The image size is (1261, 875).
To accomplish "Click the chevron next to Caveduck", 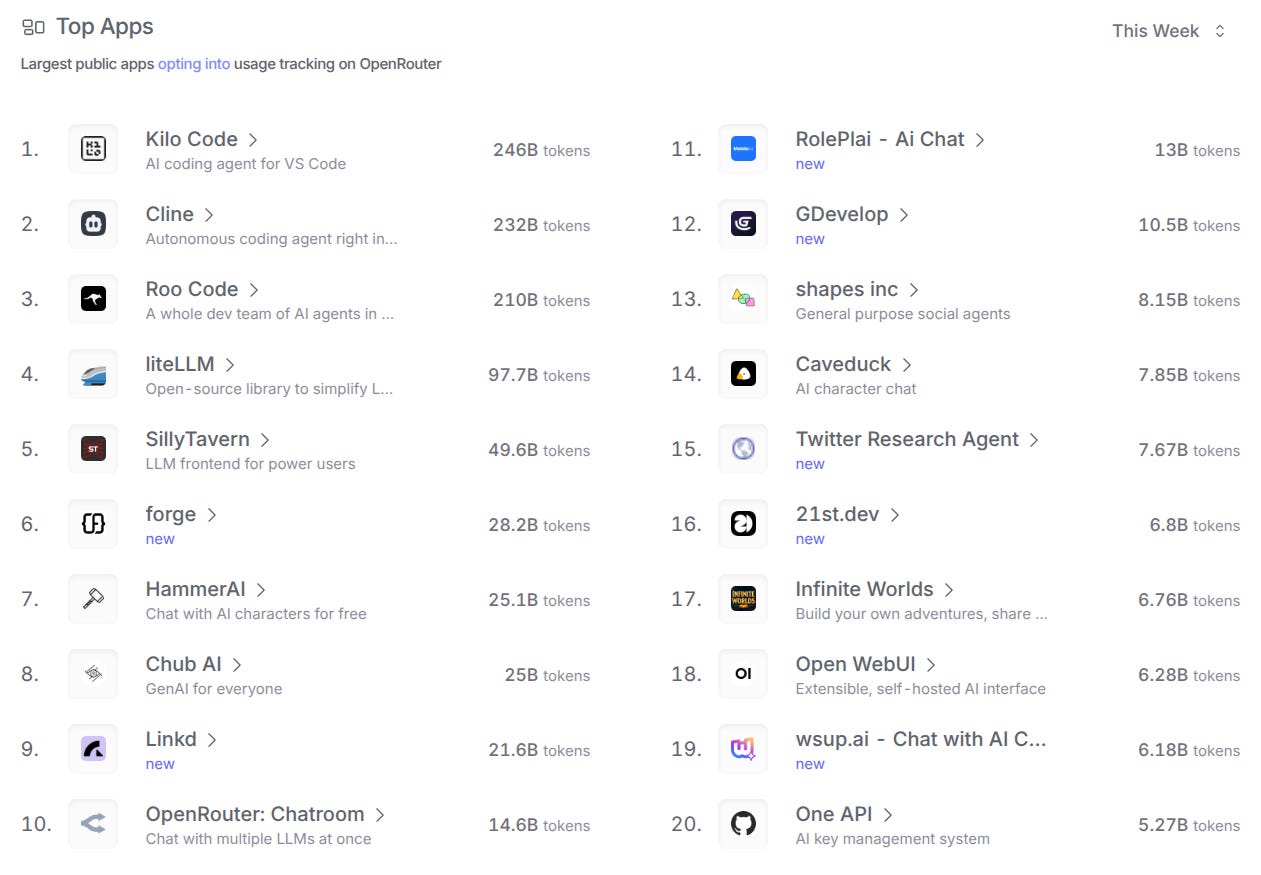I will [907, 365].
